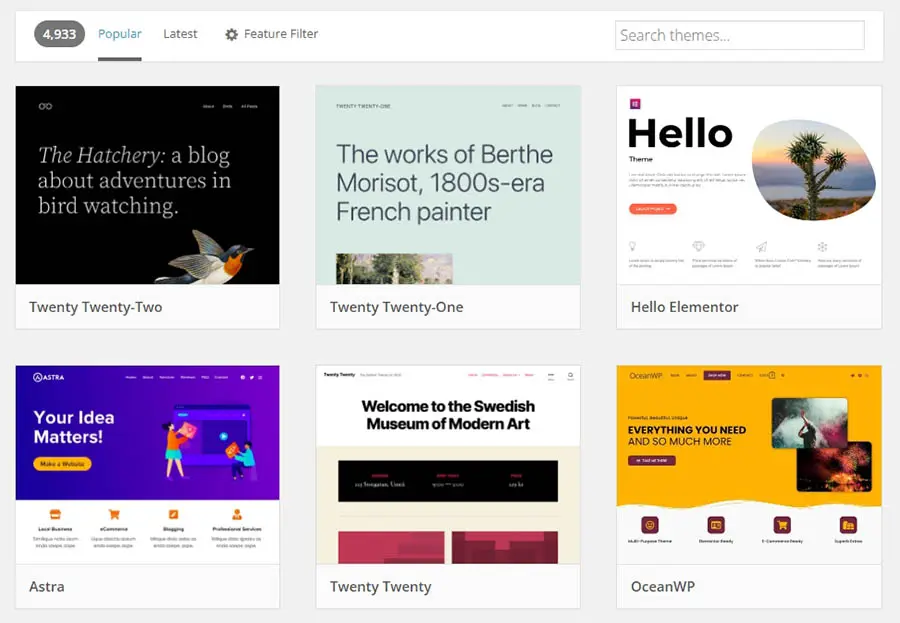The width and height of the screenshot is (900, 623).
Task: Click the Professional Services person icon in Astra
Action: pyautogui.click(x=236, y=513)
